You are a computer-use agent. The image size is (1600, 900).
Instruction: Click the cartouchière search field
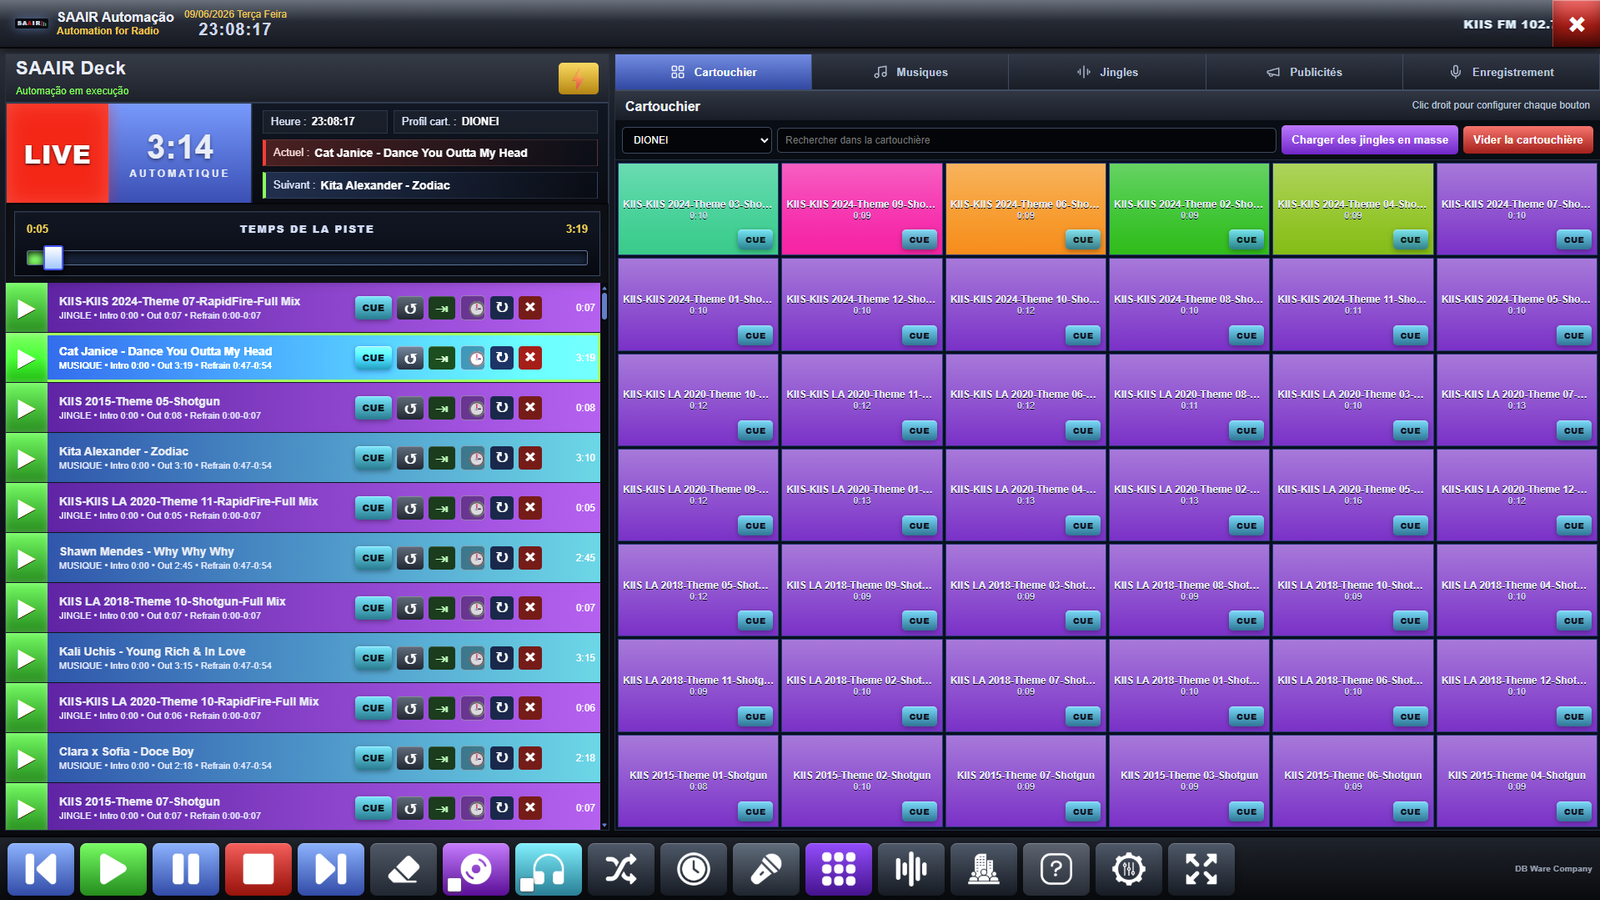coord(1026,140)
